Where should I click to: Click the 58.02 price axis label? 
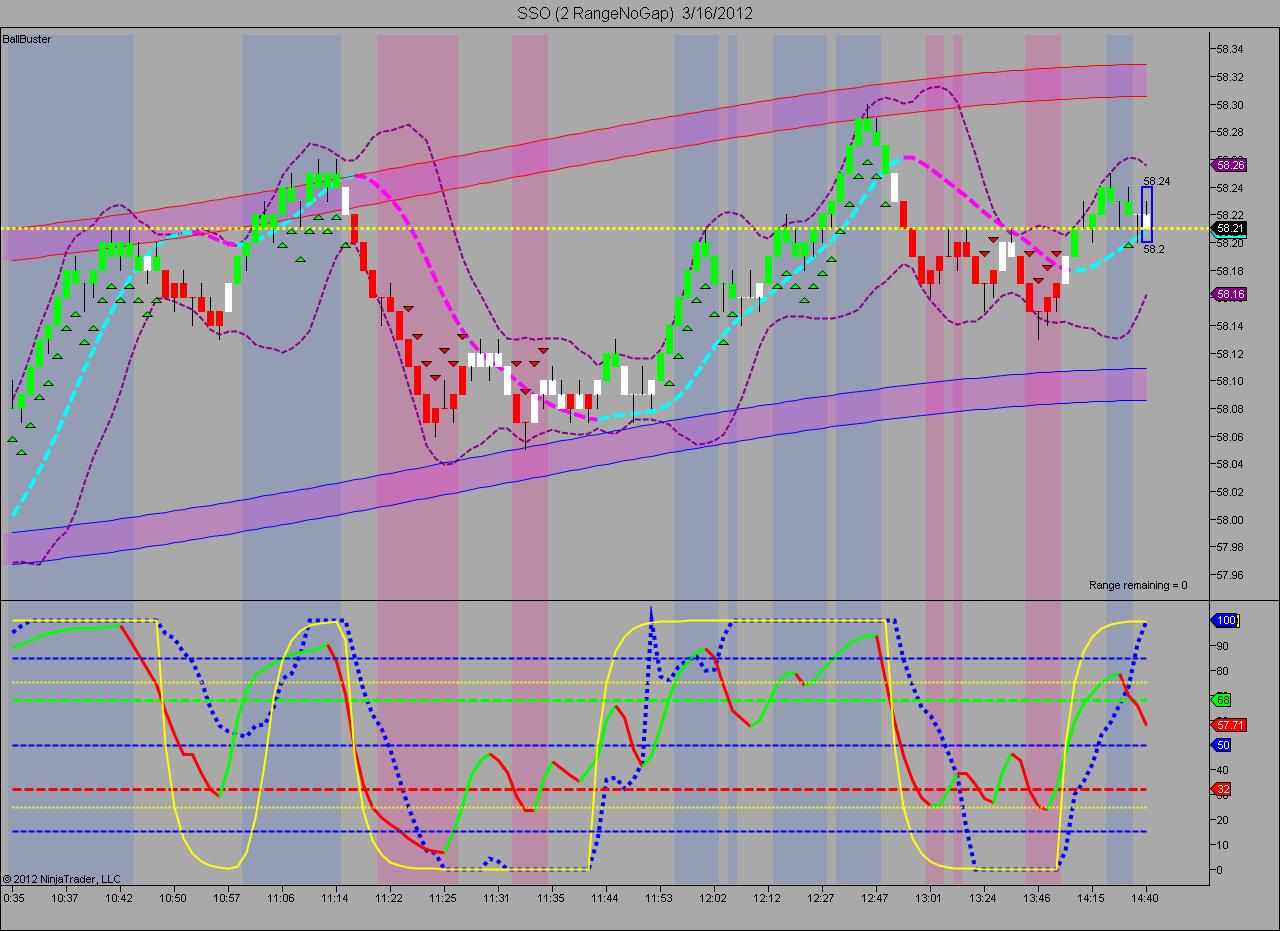click(x=1230, y=492)
